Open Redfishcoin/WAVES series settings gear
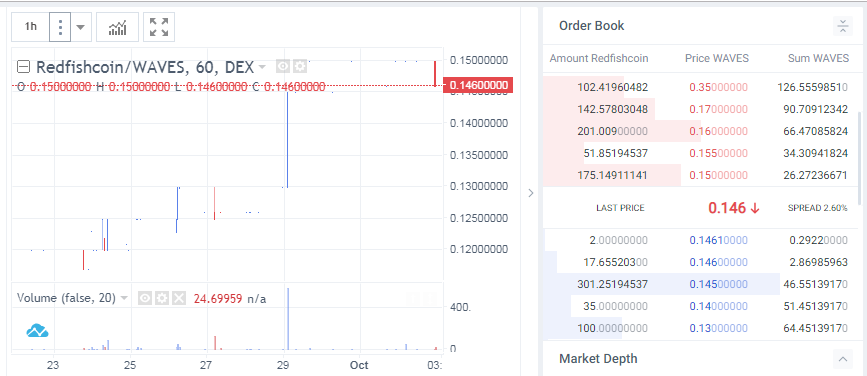Viewport: 867px width, 376px height. [300, 67]
